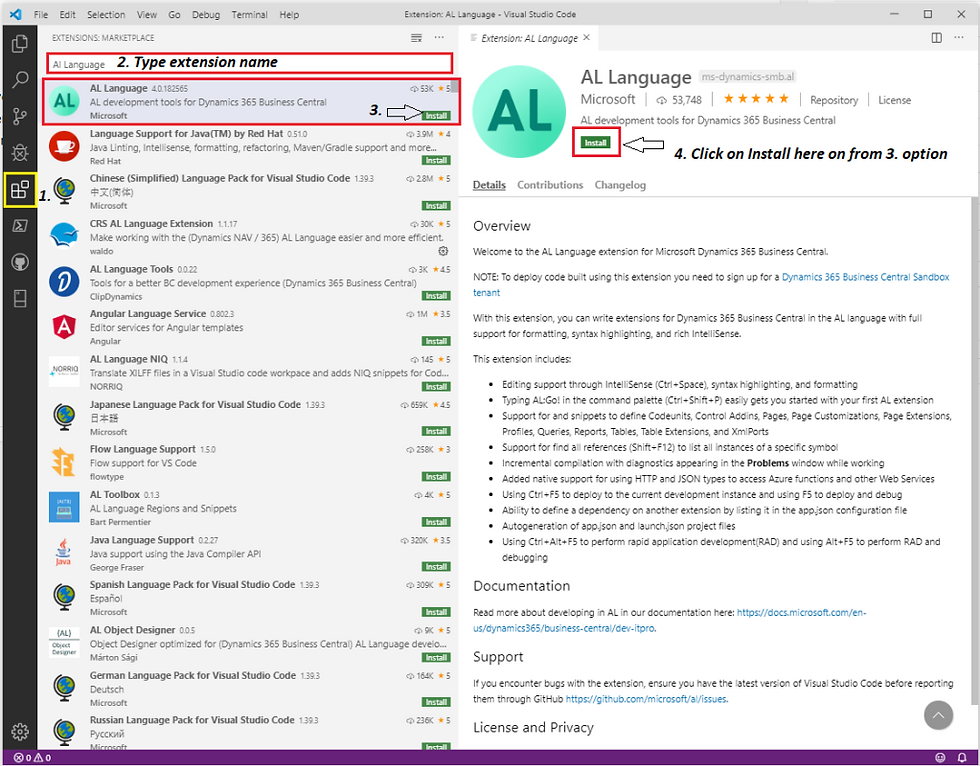Screen dimensions: 980x766
Task: Open the GitHub icon in activity bar
Action: [x=20, y=262]
